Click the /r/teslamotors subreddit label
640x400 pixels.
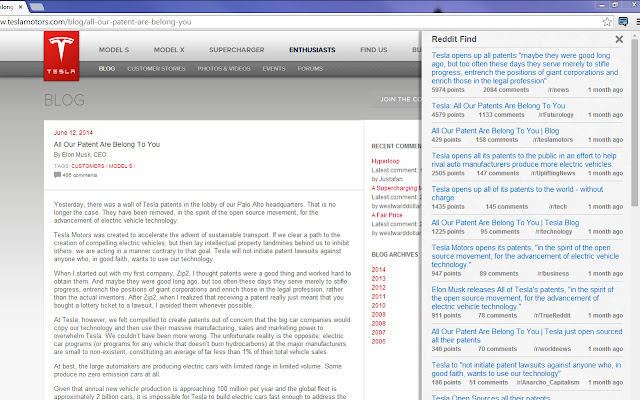point(553,140)
